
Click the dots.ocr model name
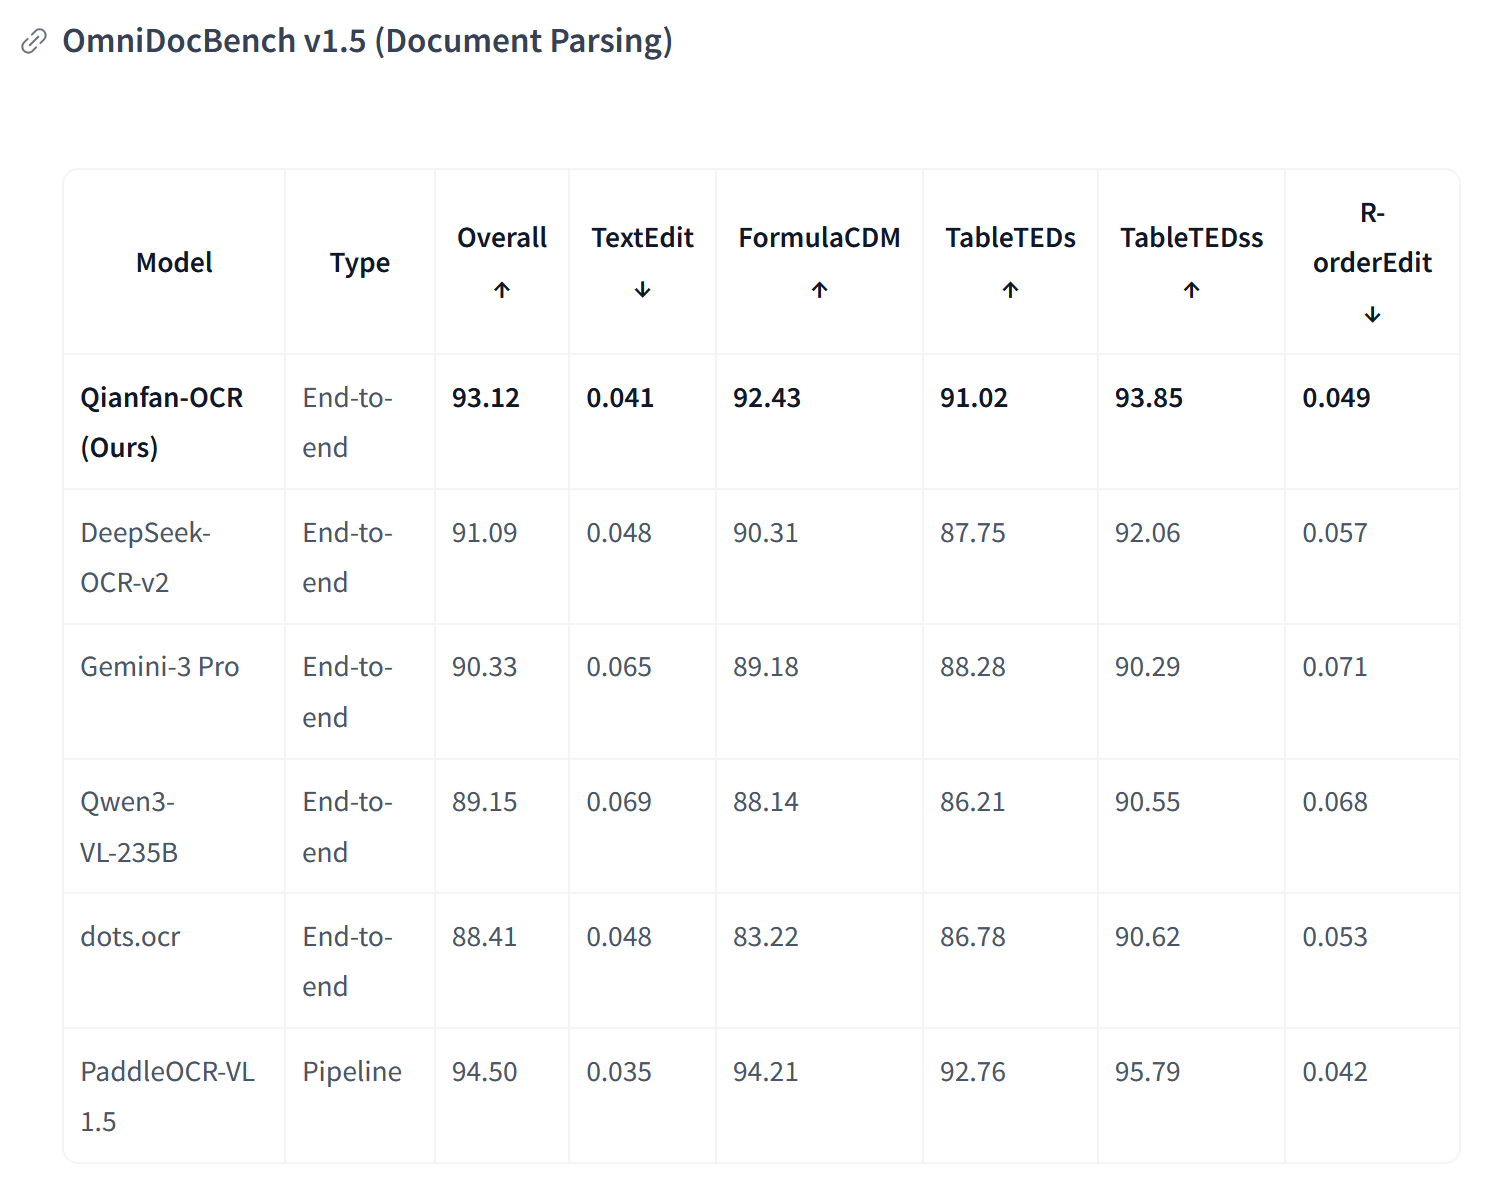pyautogui.click(x=130, y=937)
